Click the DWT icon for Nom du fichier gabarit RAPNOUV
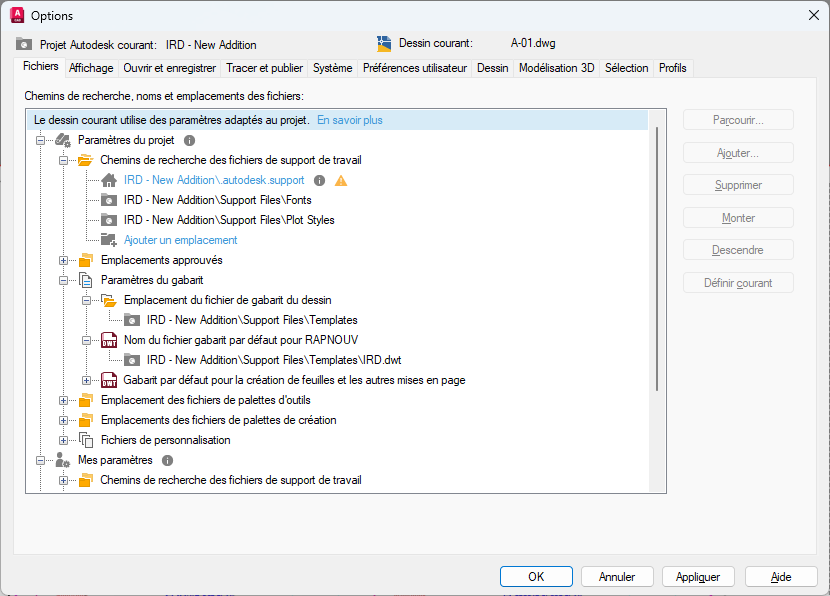The height and width of the screenshot is (596, 830). [x=109, y=340]
